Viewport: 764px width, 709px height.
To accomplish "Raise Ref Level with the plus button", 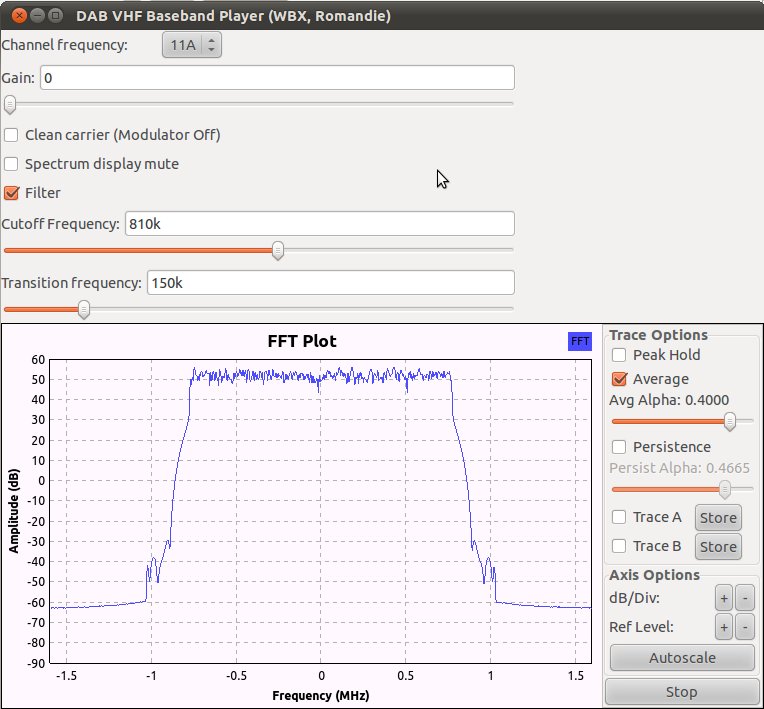I will (724, 628).
